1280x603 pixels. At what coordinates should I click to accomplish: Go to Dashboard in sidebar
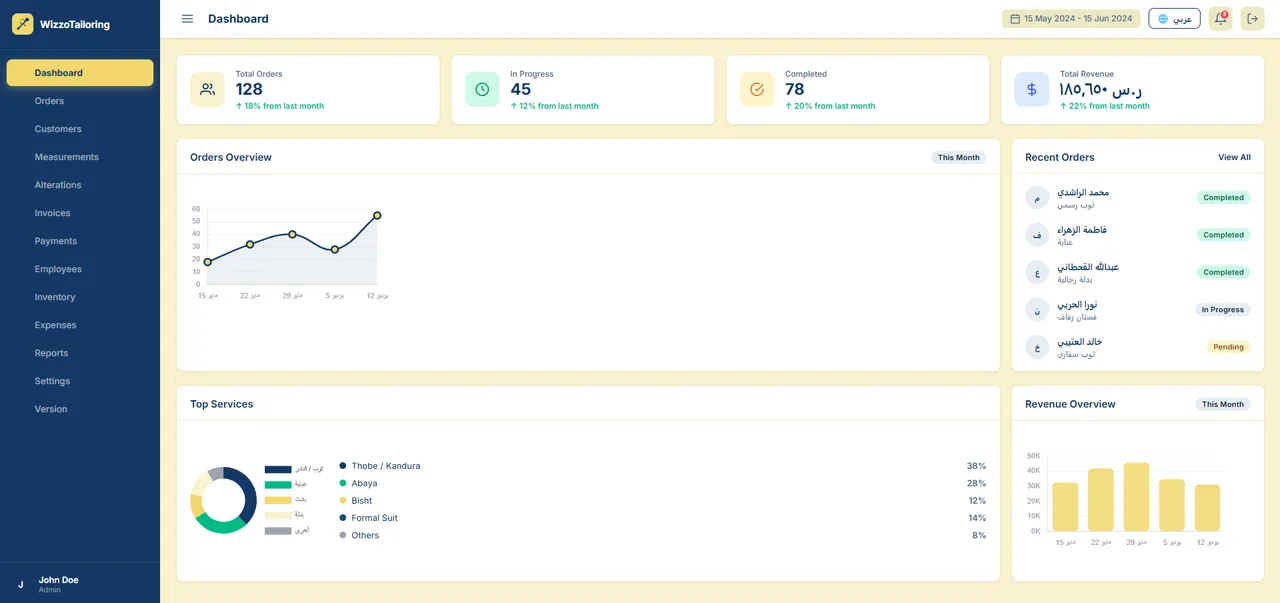pyautogui.click(x=80, y=73)
